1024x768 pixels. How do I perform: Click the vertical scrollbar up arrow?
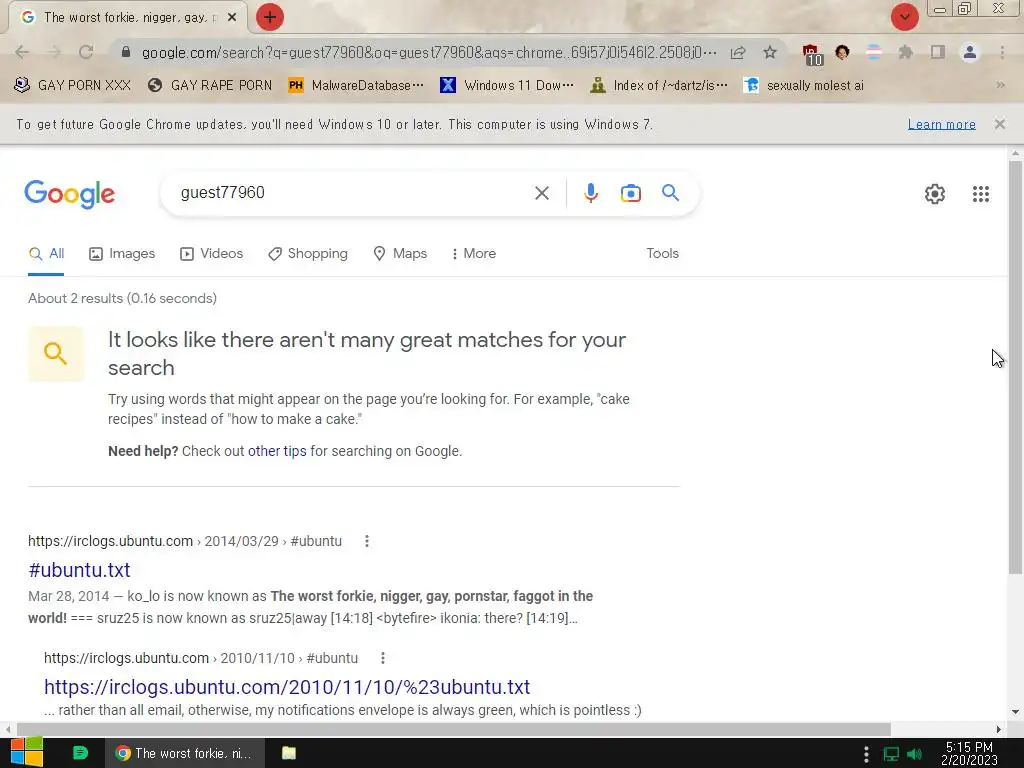click(x=1015, y=153)
